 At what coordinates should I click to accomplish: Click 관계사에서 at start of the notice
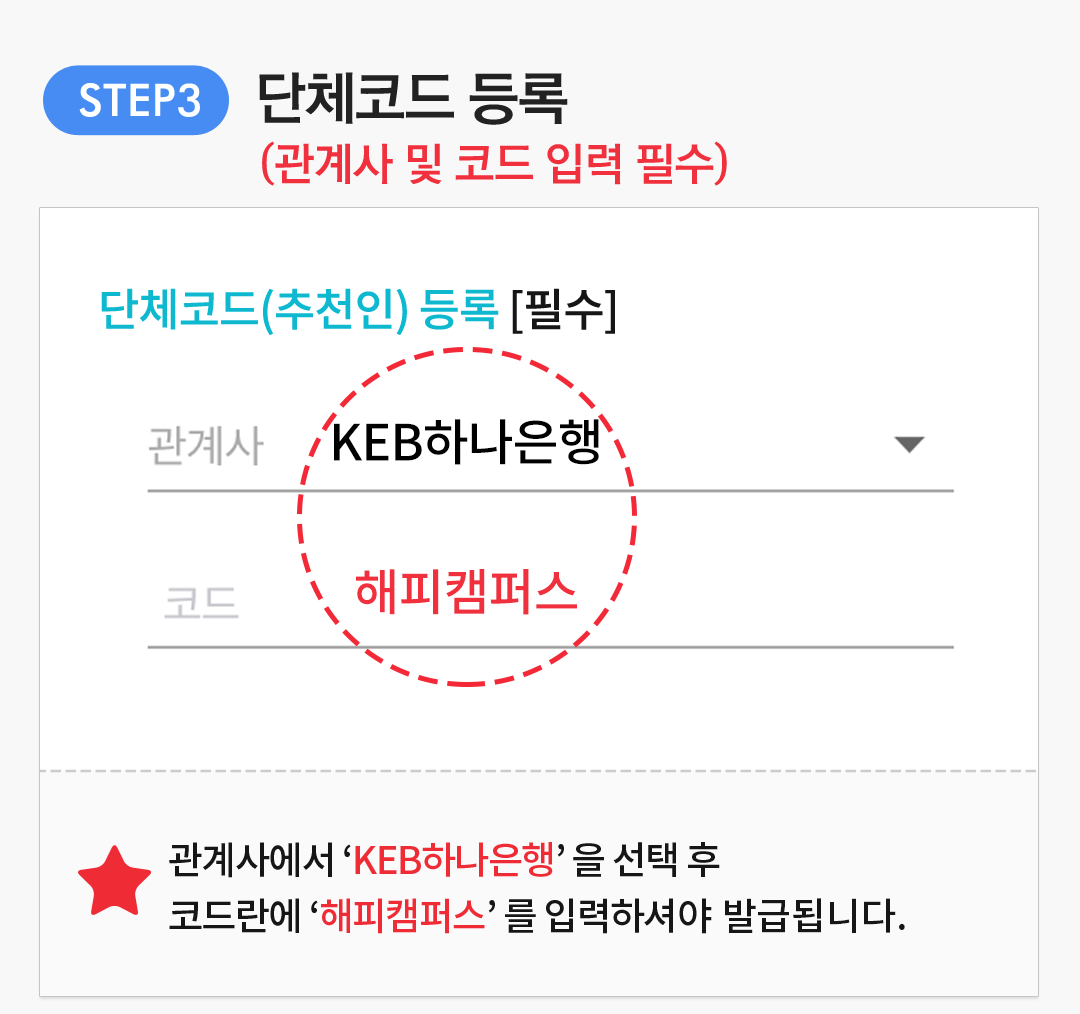[x=251, y=860]
